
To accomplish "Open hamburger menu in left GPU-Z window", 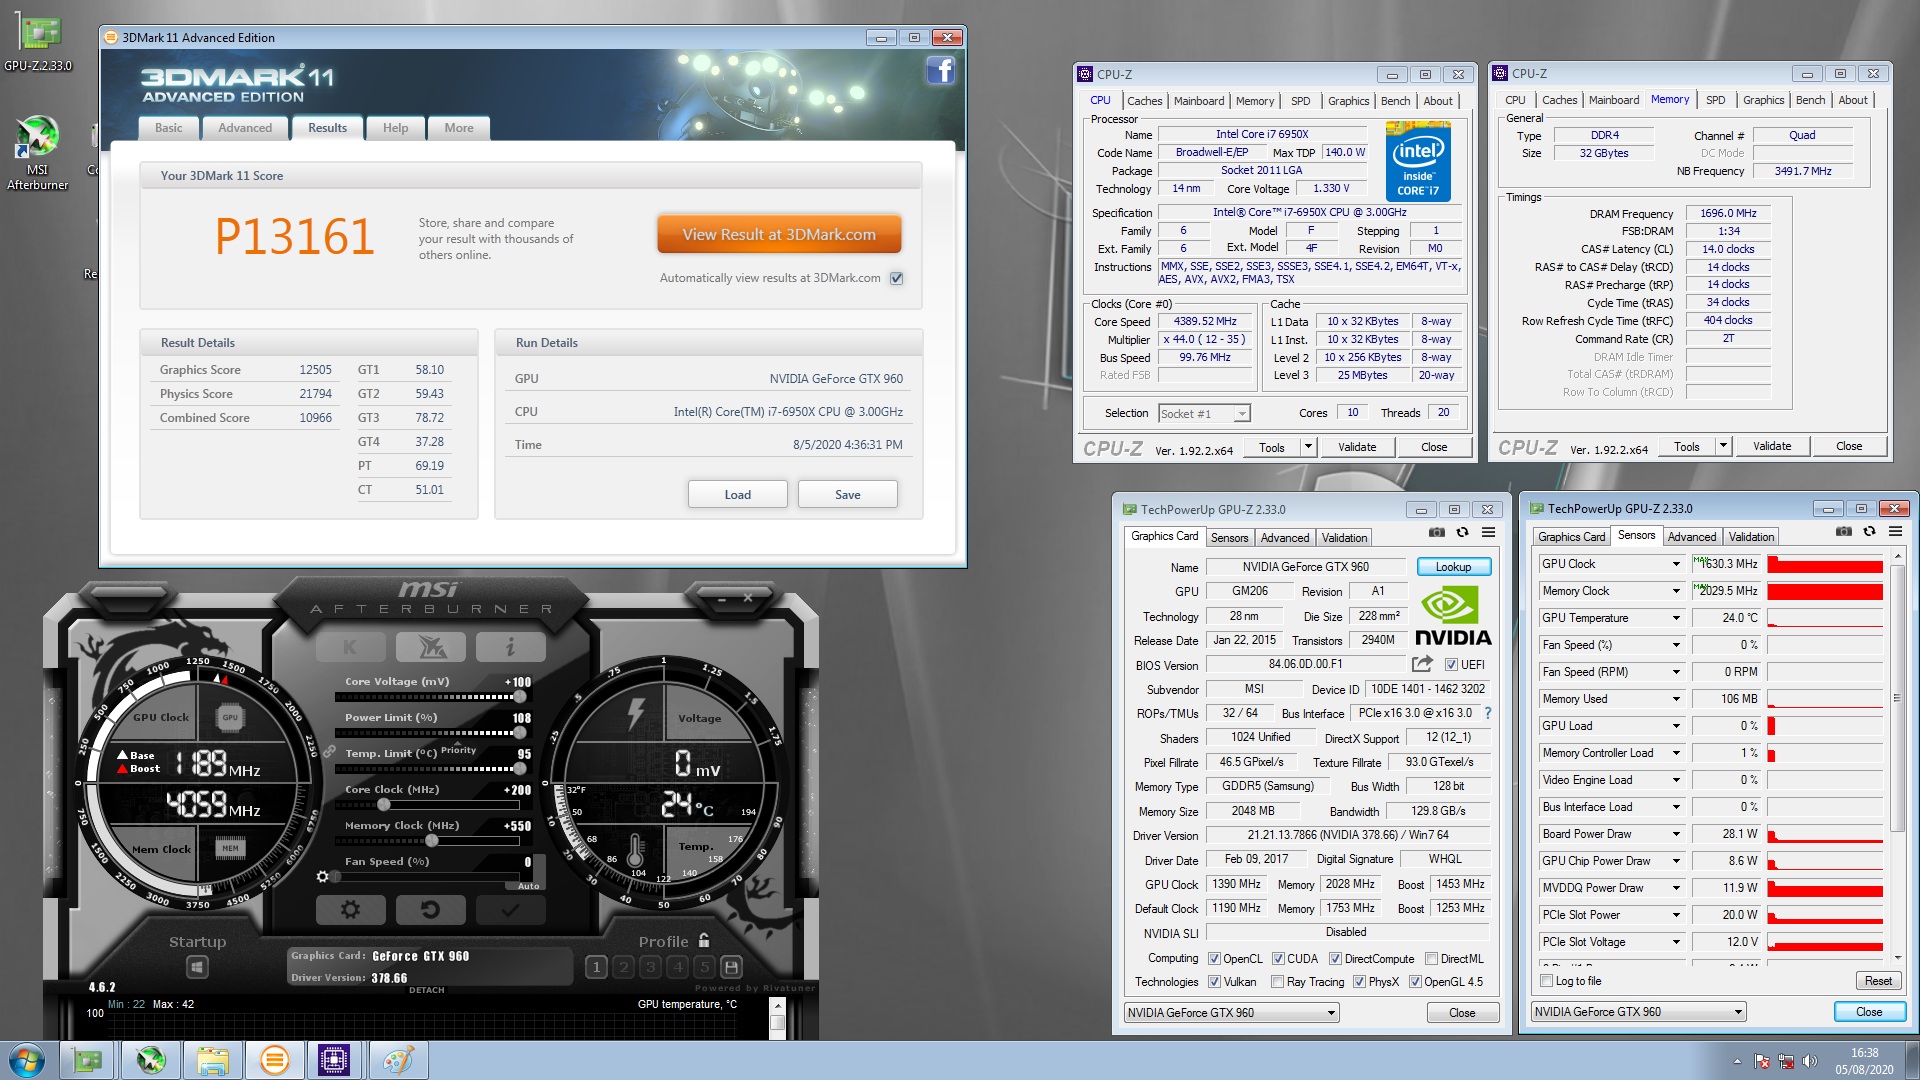I will coord(1488,533).
